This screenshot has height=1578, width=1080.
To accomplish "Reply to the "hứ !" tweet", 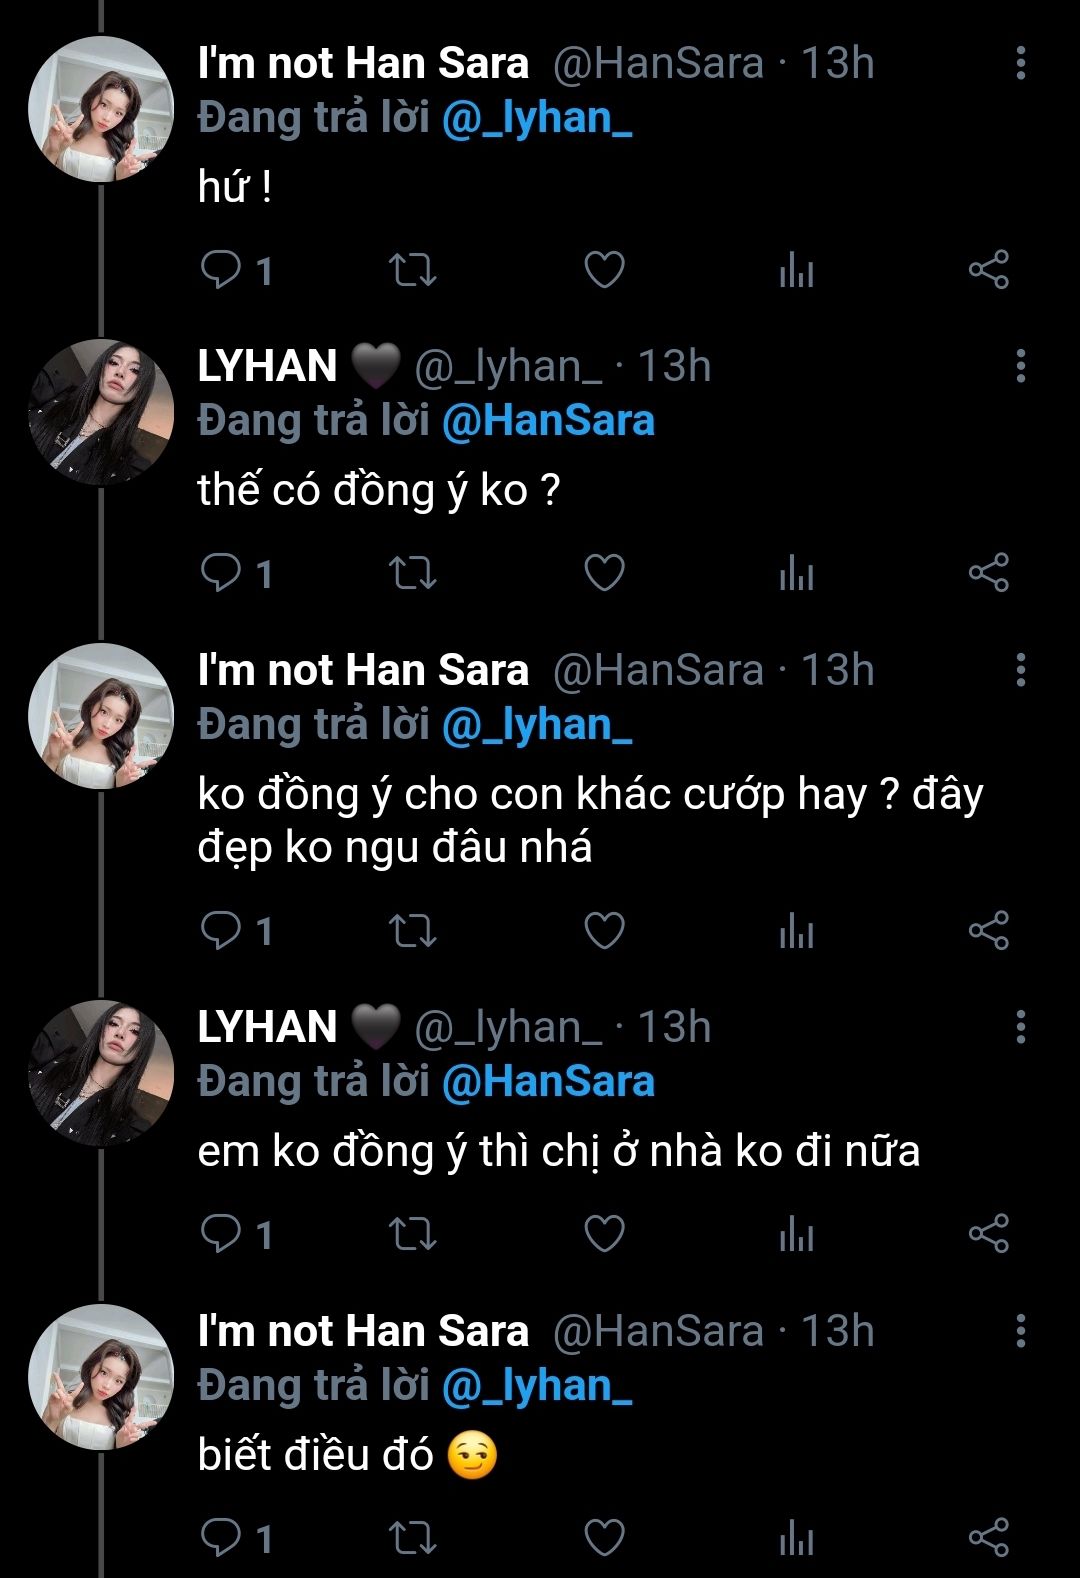I will [221, 269].
